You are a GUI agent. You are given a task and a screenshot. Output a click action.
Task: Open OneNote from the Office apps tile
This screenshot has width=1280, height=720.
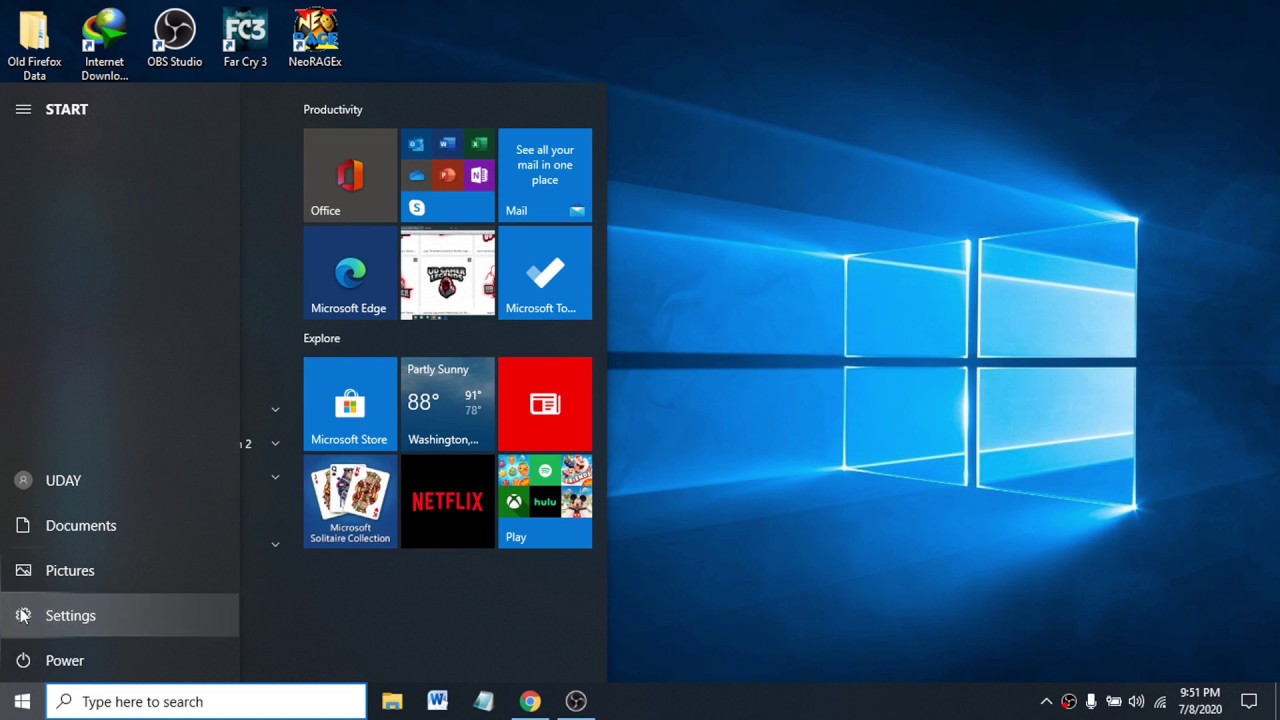pyautogui.click(x=479, y=175)
